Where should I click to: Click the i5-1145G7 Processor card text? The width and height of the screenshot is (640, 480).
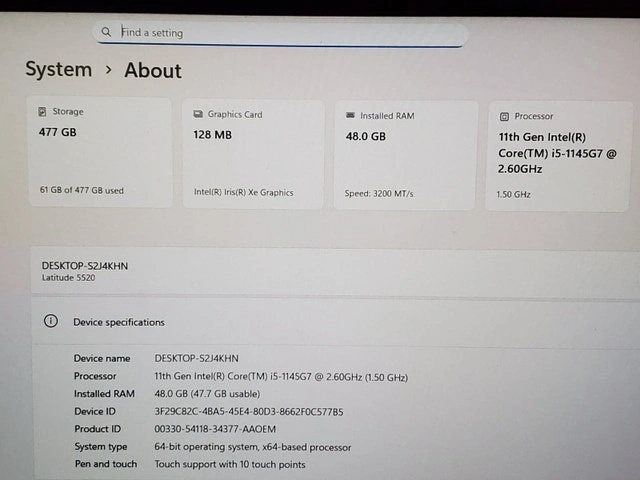(557, 153)
